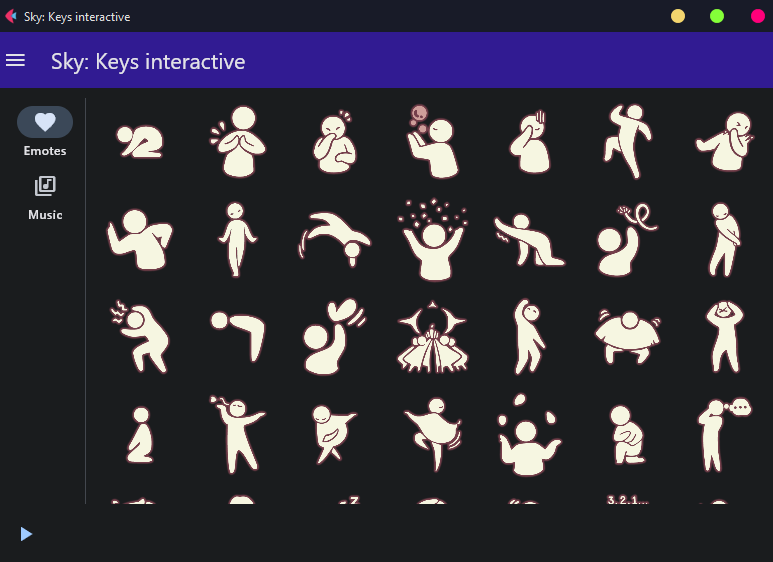Switch to the Music tab
Screen dimensions: 773x562
(45, 198)
